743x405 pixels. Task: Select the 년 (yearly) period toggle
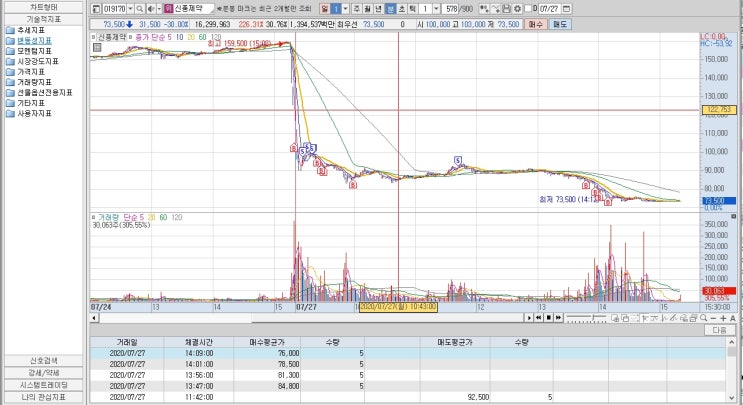click(x=378, y=9)
